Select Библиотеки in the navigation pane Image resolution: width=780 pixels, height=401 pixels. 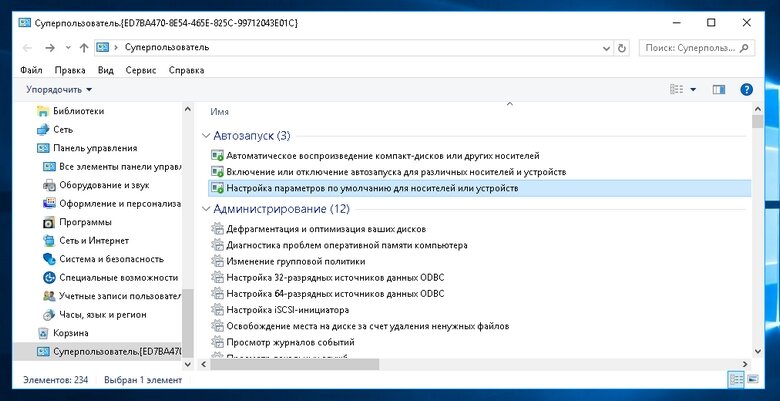point(79,111)
